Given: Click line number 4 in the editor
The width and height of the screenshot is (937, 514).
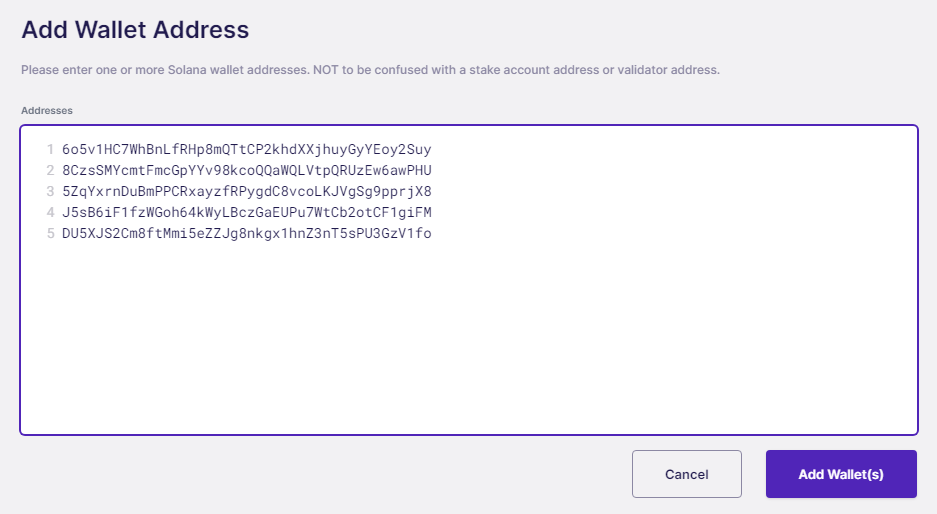Looking at the screenshot, I should pos(50,212).
